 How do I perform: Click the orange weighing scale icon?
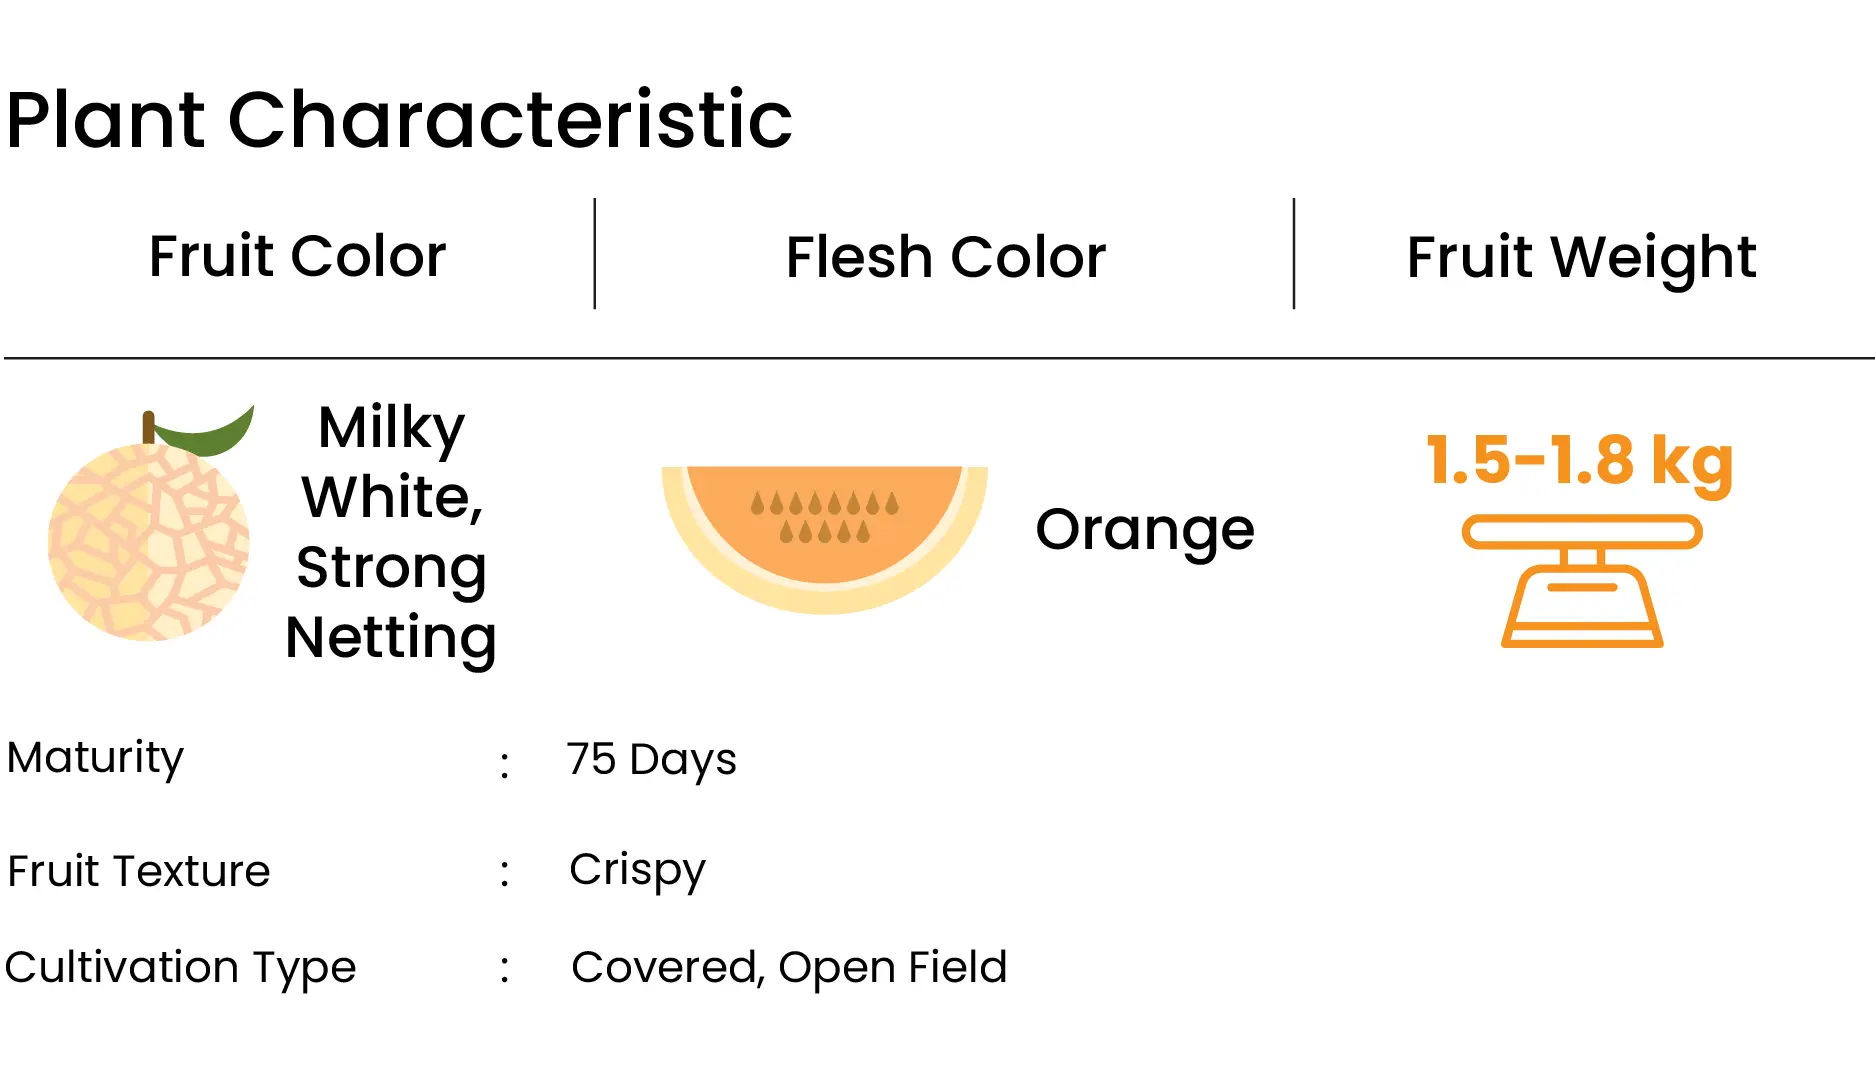pyautogui.click(x=1582, y=581)
